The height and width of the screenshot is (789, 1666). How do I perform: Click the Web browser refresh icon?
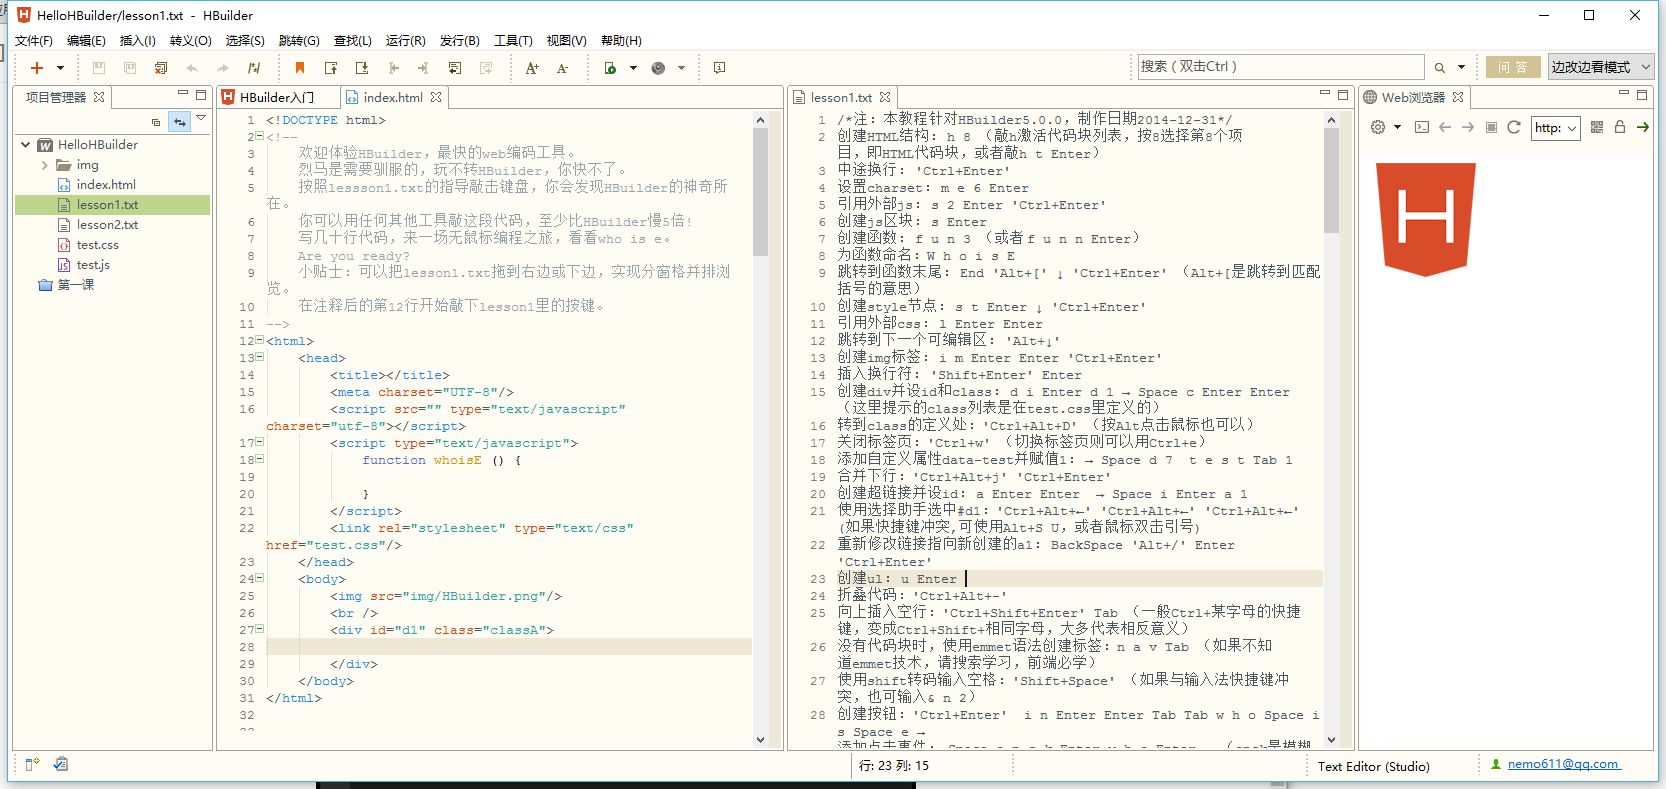pos(1514,127)
